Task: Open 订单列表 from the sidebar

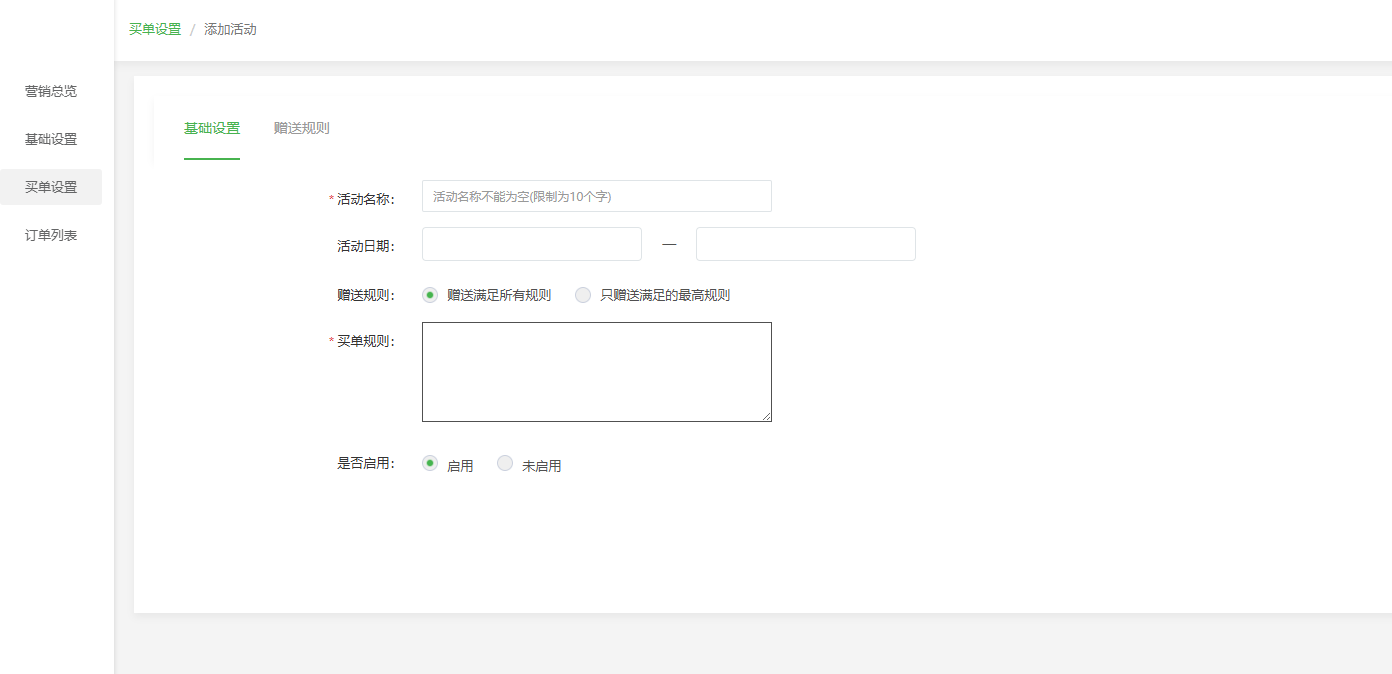Action: click(x=51, y=235)
